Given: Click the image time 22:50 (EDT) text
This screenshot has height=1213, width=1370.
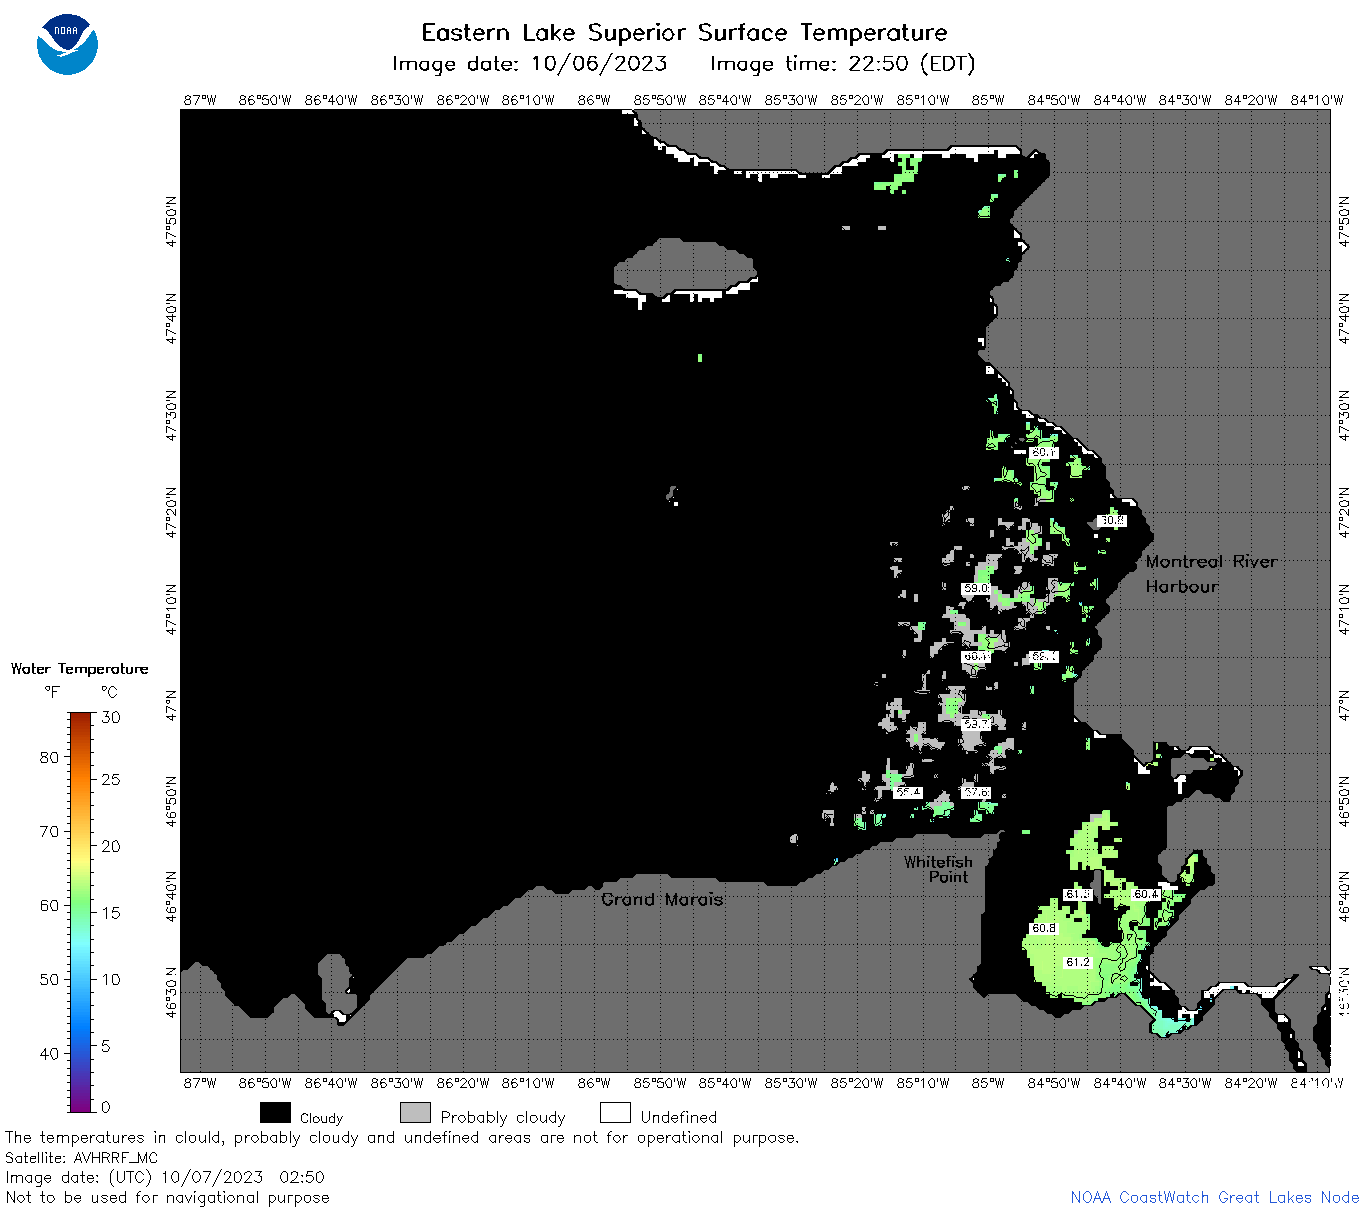Looking at the screenshot, I should (842, 64).
